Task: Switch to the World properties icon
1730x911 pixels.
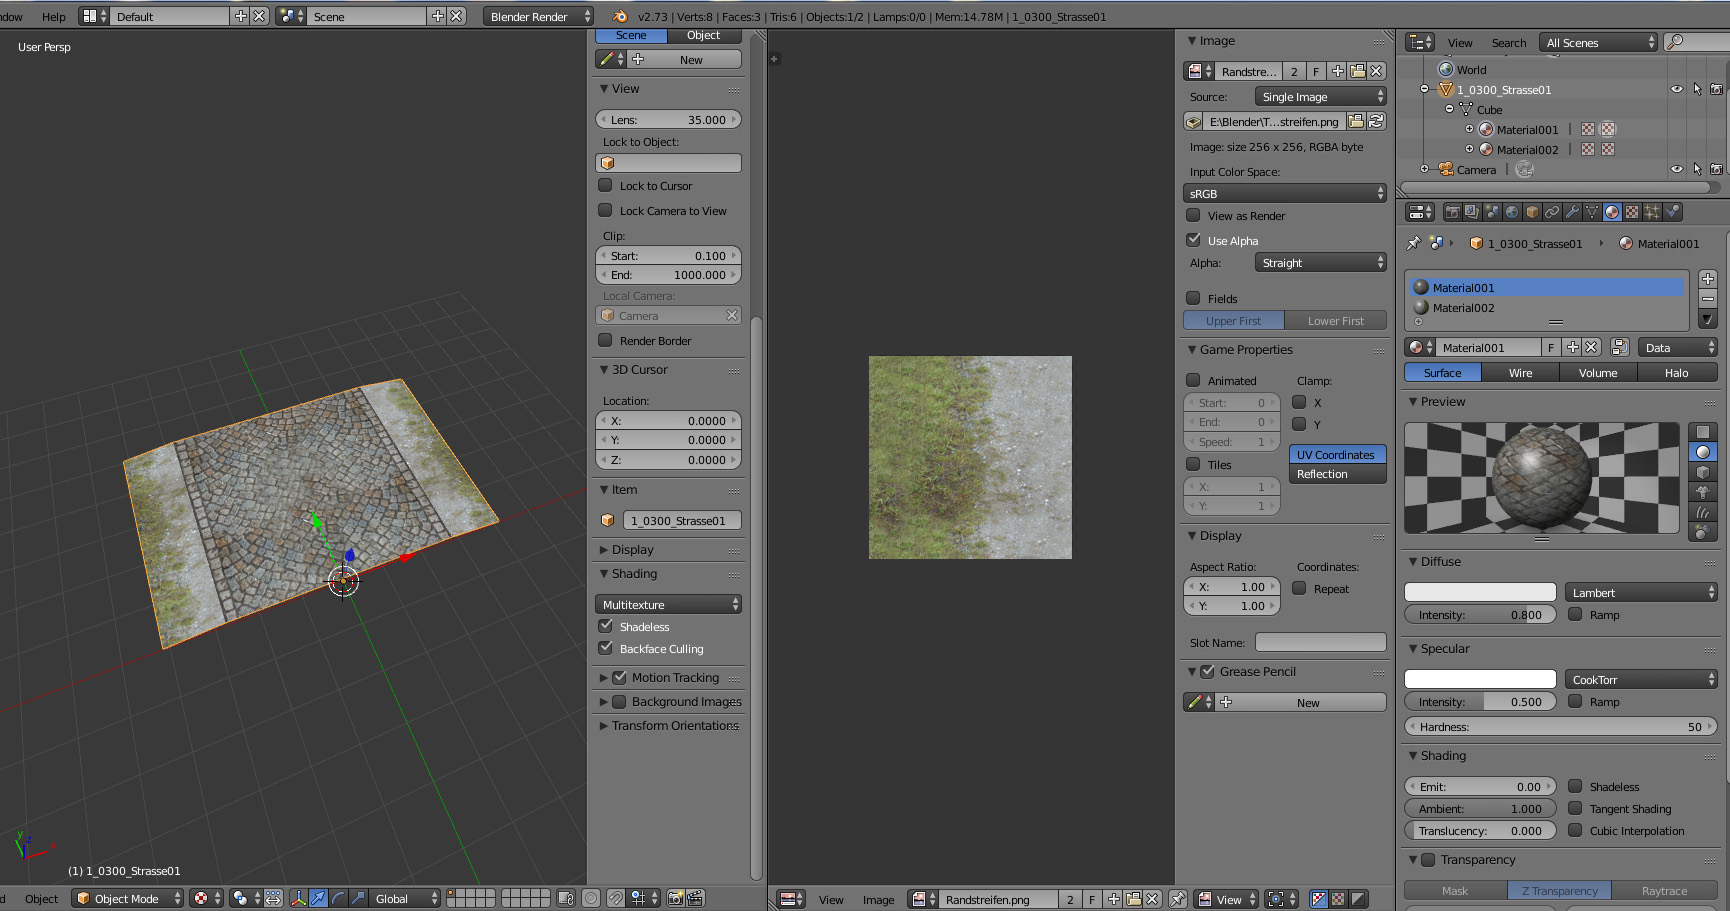Action: 1512,212
